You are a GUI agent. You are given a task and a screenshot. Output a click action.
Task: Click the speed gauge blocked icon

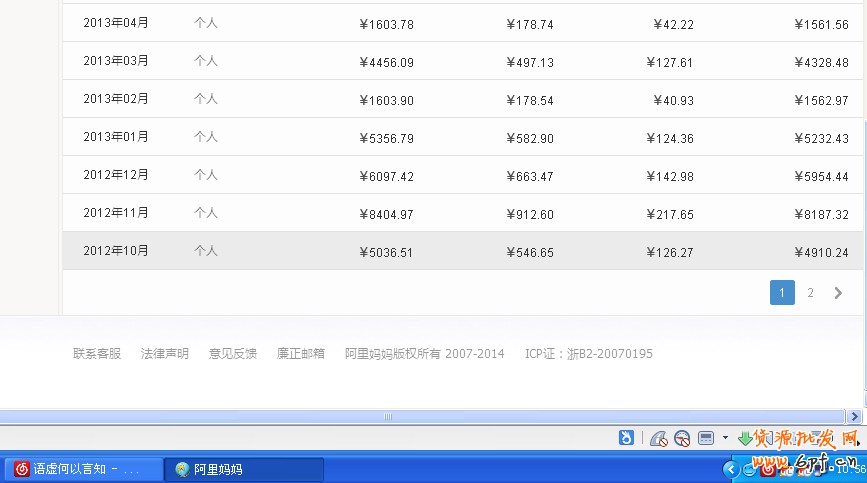682,438
